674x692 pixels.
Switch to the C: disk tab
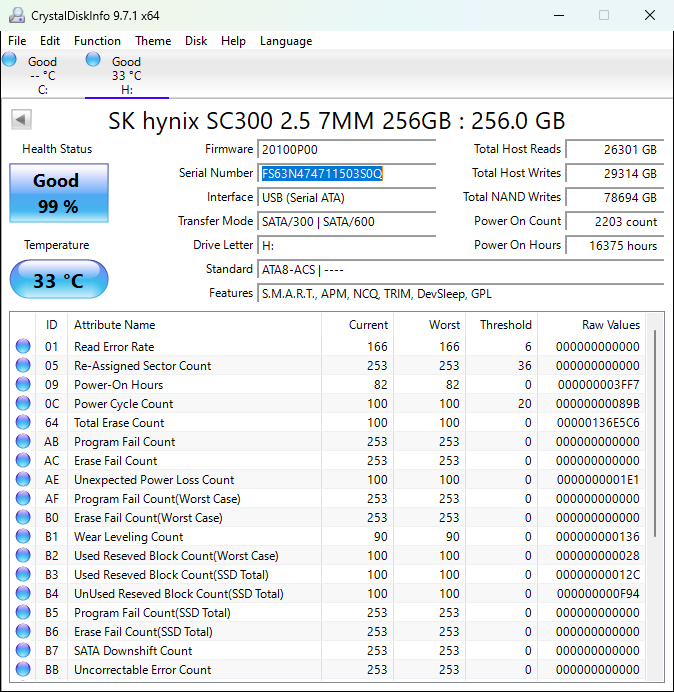tap(42, 75)
